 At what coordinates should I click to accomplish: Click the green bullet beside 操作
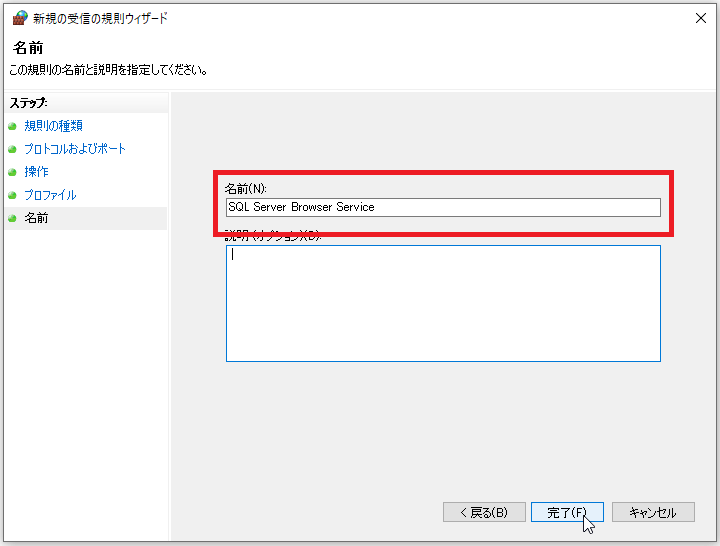coord(12,172)
